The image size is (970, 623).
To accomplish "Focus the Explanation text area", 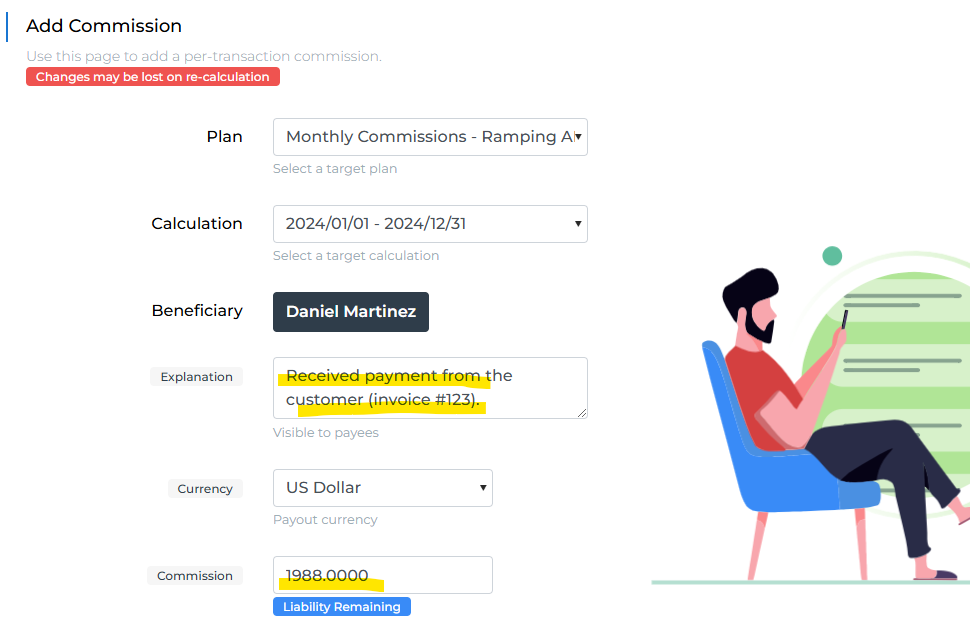I will (430, 388).
